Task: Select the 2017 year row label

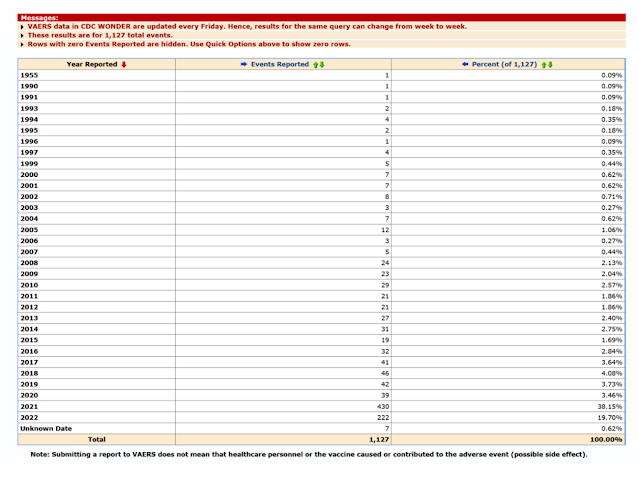Action: point(29,362)
